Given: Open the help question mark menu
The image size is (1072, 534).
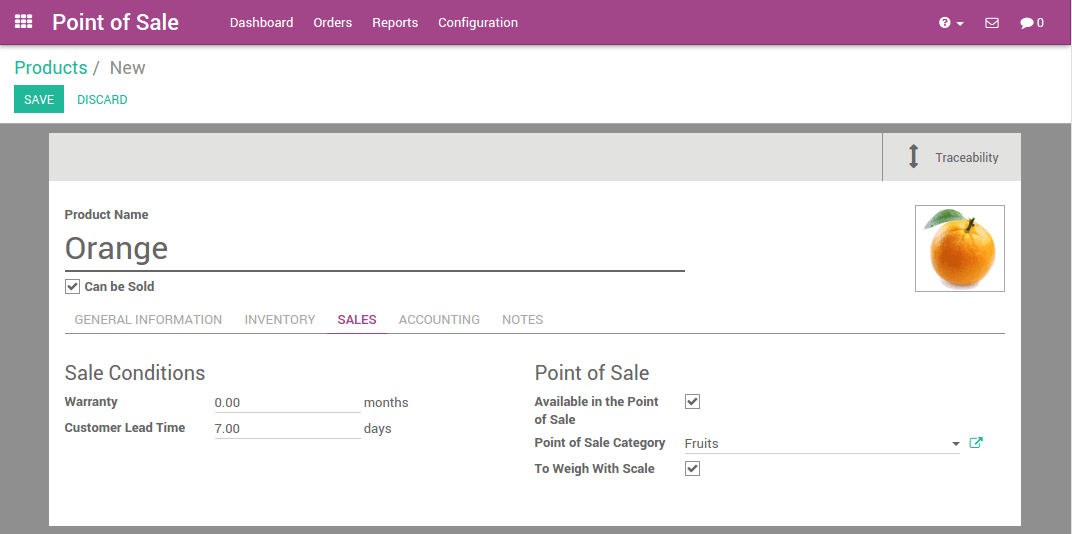Looking at the screenshot, I should click(945, 23).
